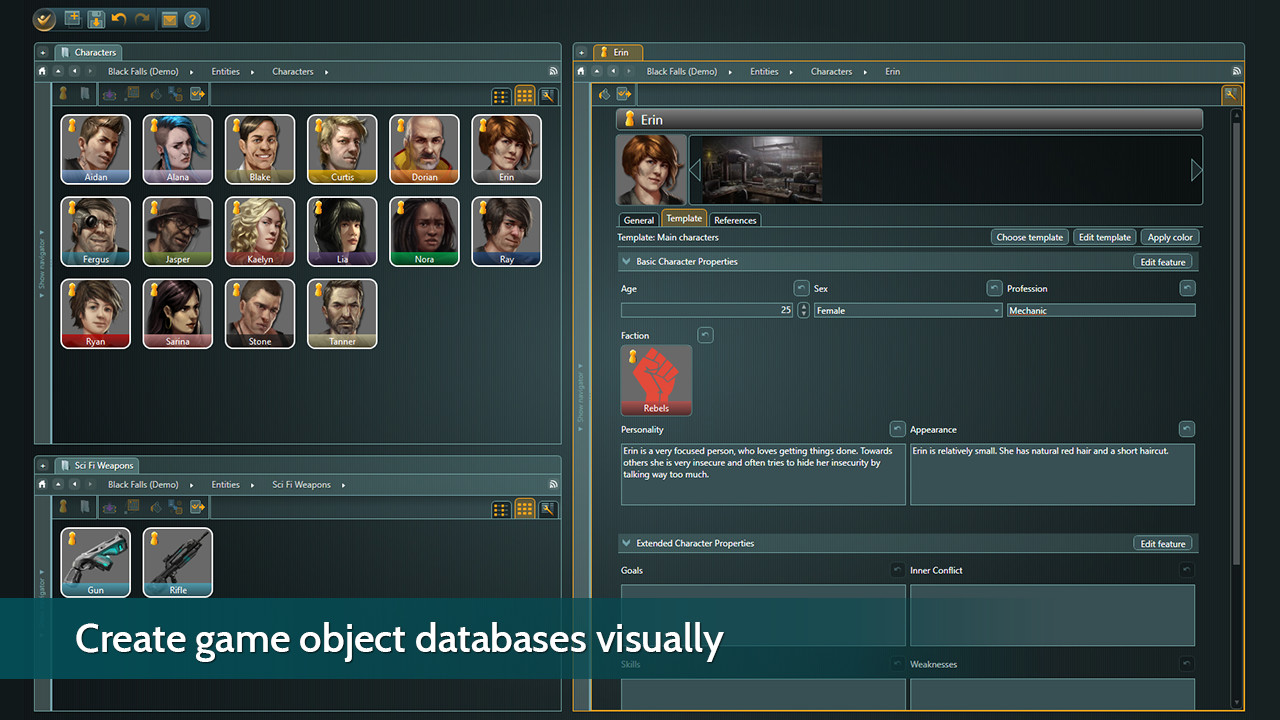Switch to the References tab
The image size is (1280, 720).
tap(735, 219)
